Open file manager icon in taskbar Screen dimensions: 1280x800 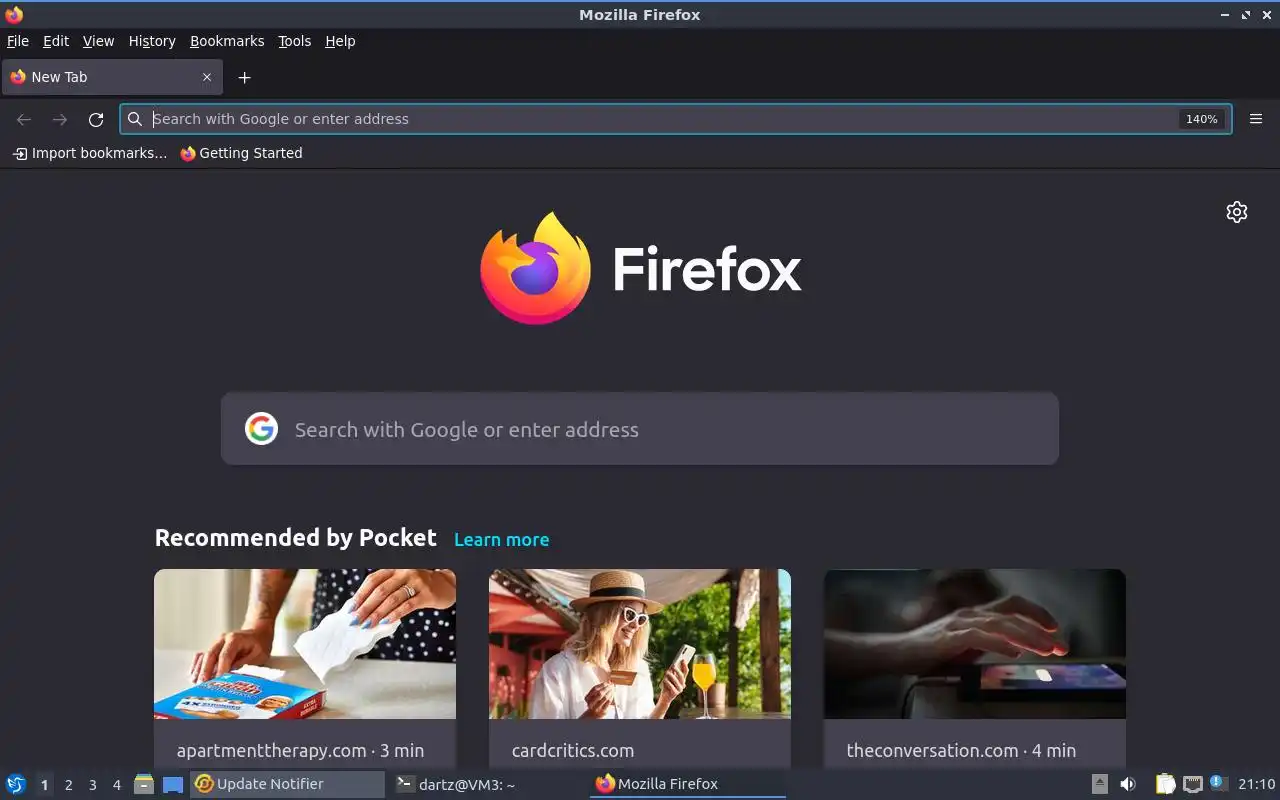click(x=144, y=784)
